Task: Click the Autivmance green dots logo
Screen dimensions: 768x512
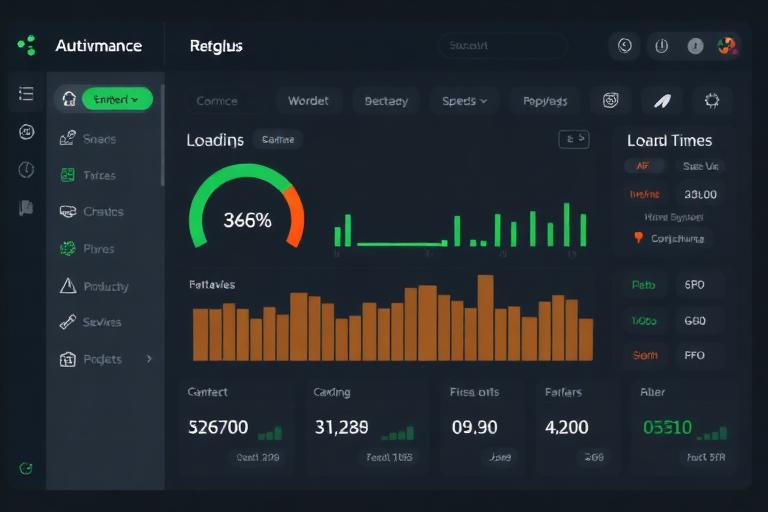Action: pos(27,45)
